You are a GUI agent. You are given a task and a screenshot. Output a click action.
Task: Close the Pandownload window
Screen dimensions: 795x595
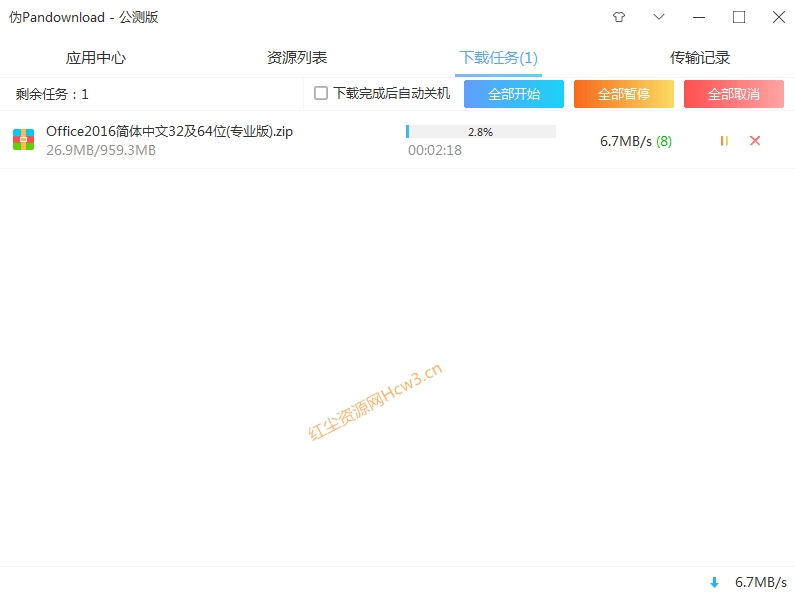point(779,17)
